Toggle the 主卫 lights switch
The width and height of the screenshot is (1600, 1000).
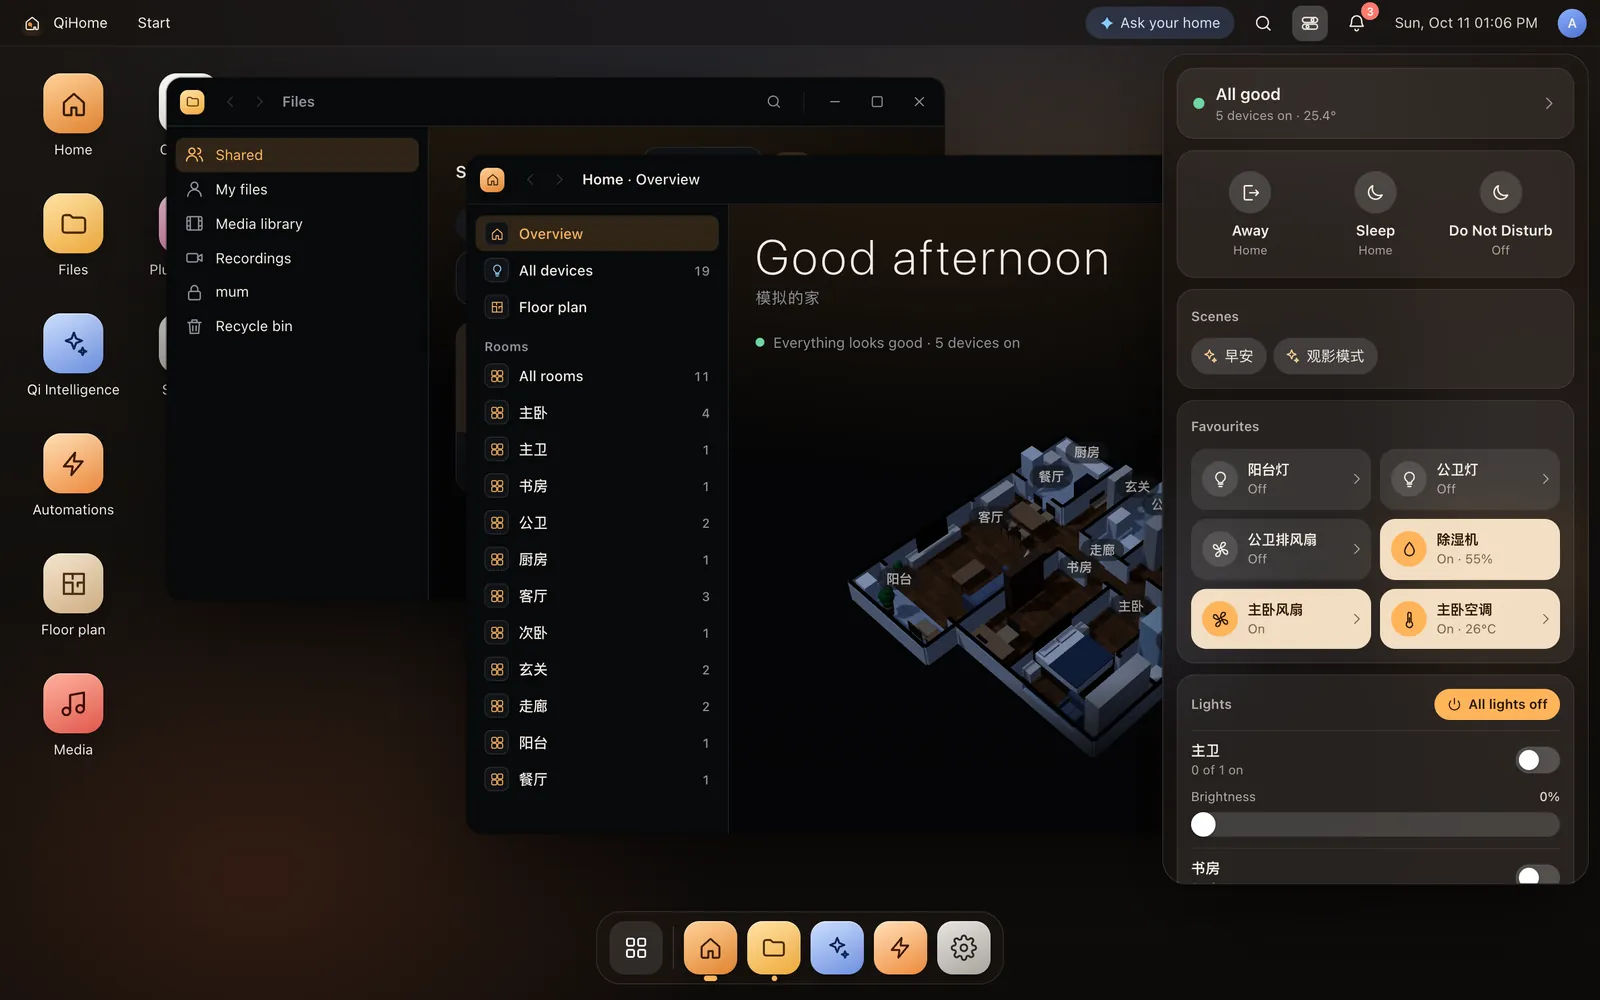point(1537,760)
